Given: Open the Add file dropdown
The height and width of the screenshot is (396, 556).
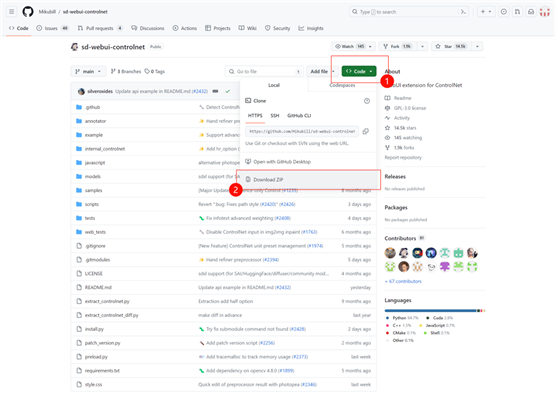Looking at the screenshot, I should 322,71.
